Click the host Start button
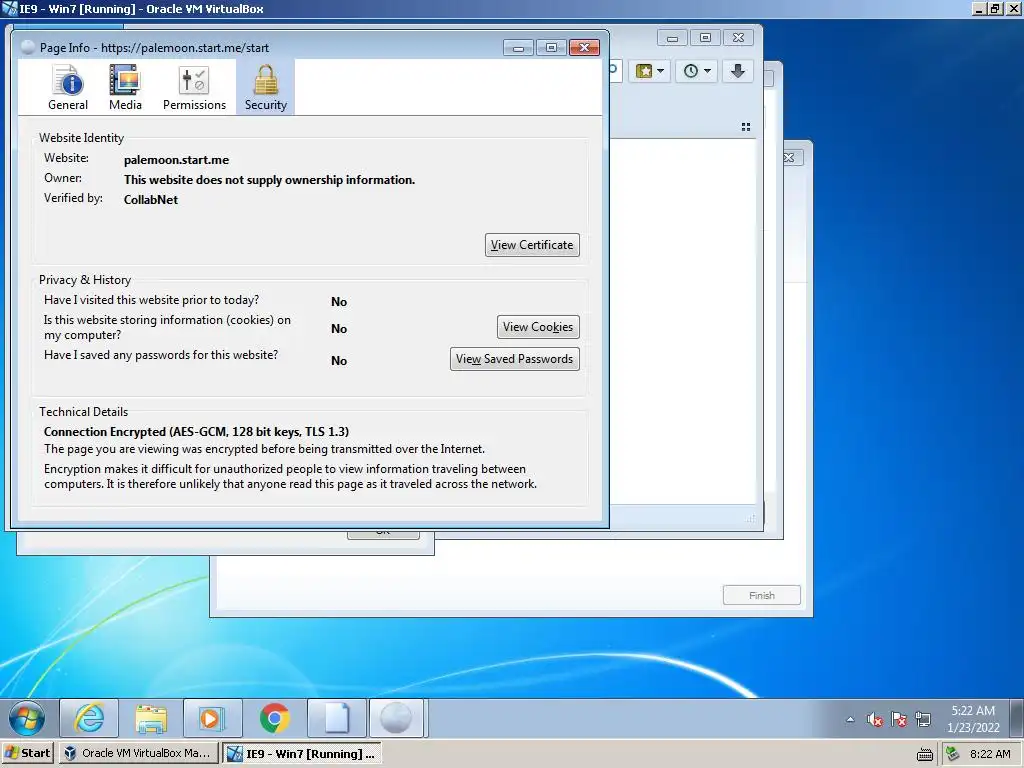 click(x=27, y=753)
